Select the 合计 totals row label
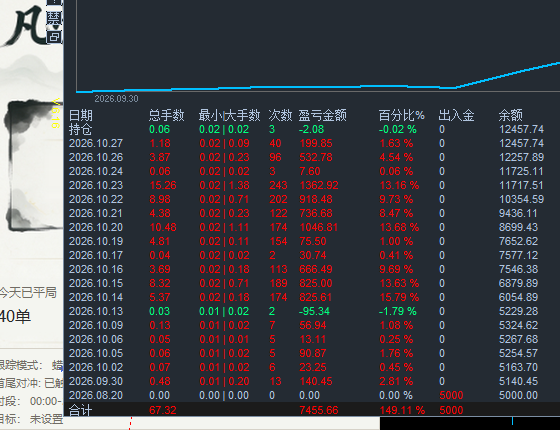Viewport: 560px width, 430px height. [x=80, y=410]
